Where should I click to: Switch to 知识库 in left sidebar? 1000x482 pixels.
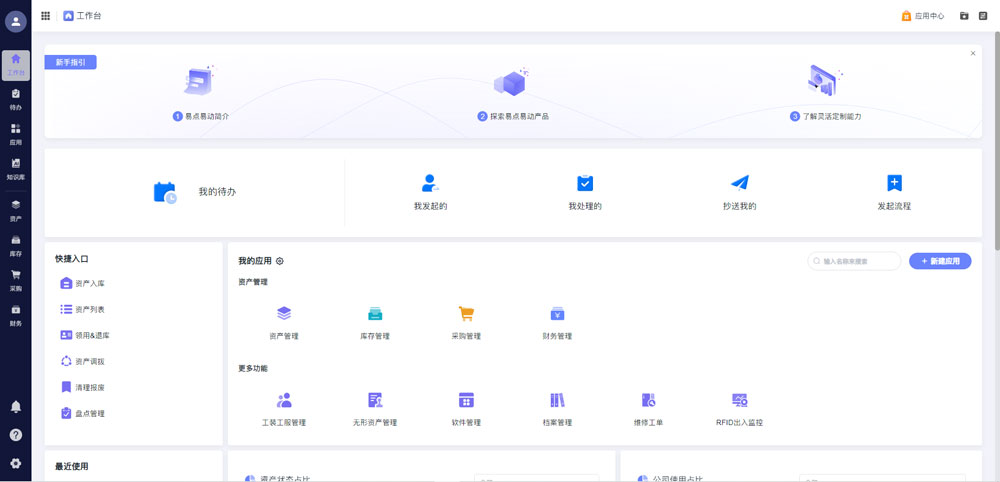point(16,168)
